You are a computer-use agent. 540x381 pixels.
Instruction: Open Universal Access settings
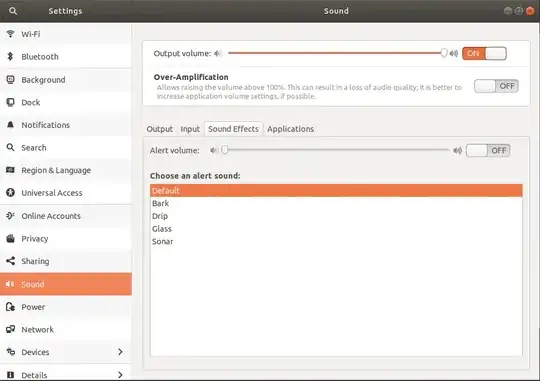click(66, 193)
